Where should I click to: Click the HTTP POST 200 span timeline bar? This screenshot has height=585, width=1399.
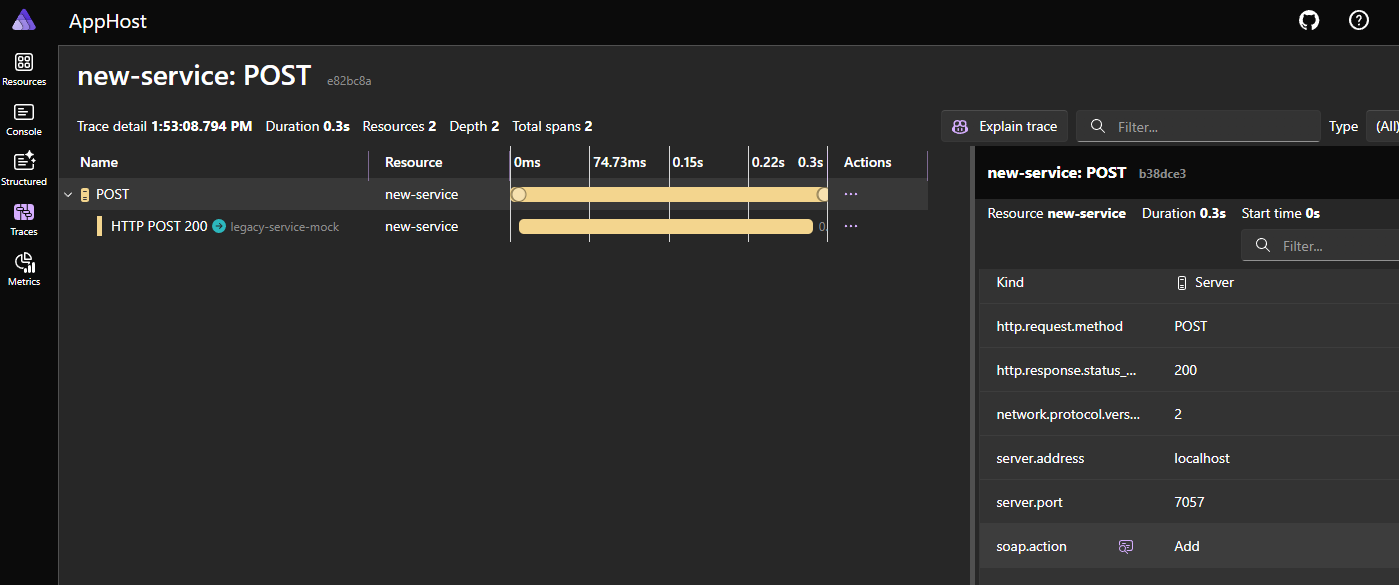[665, 227]
